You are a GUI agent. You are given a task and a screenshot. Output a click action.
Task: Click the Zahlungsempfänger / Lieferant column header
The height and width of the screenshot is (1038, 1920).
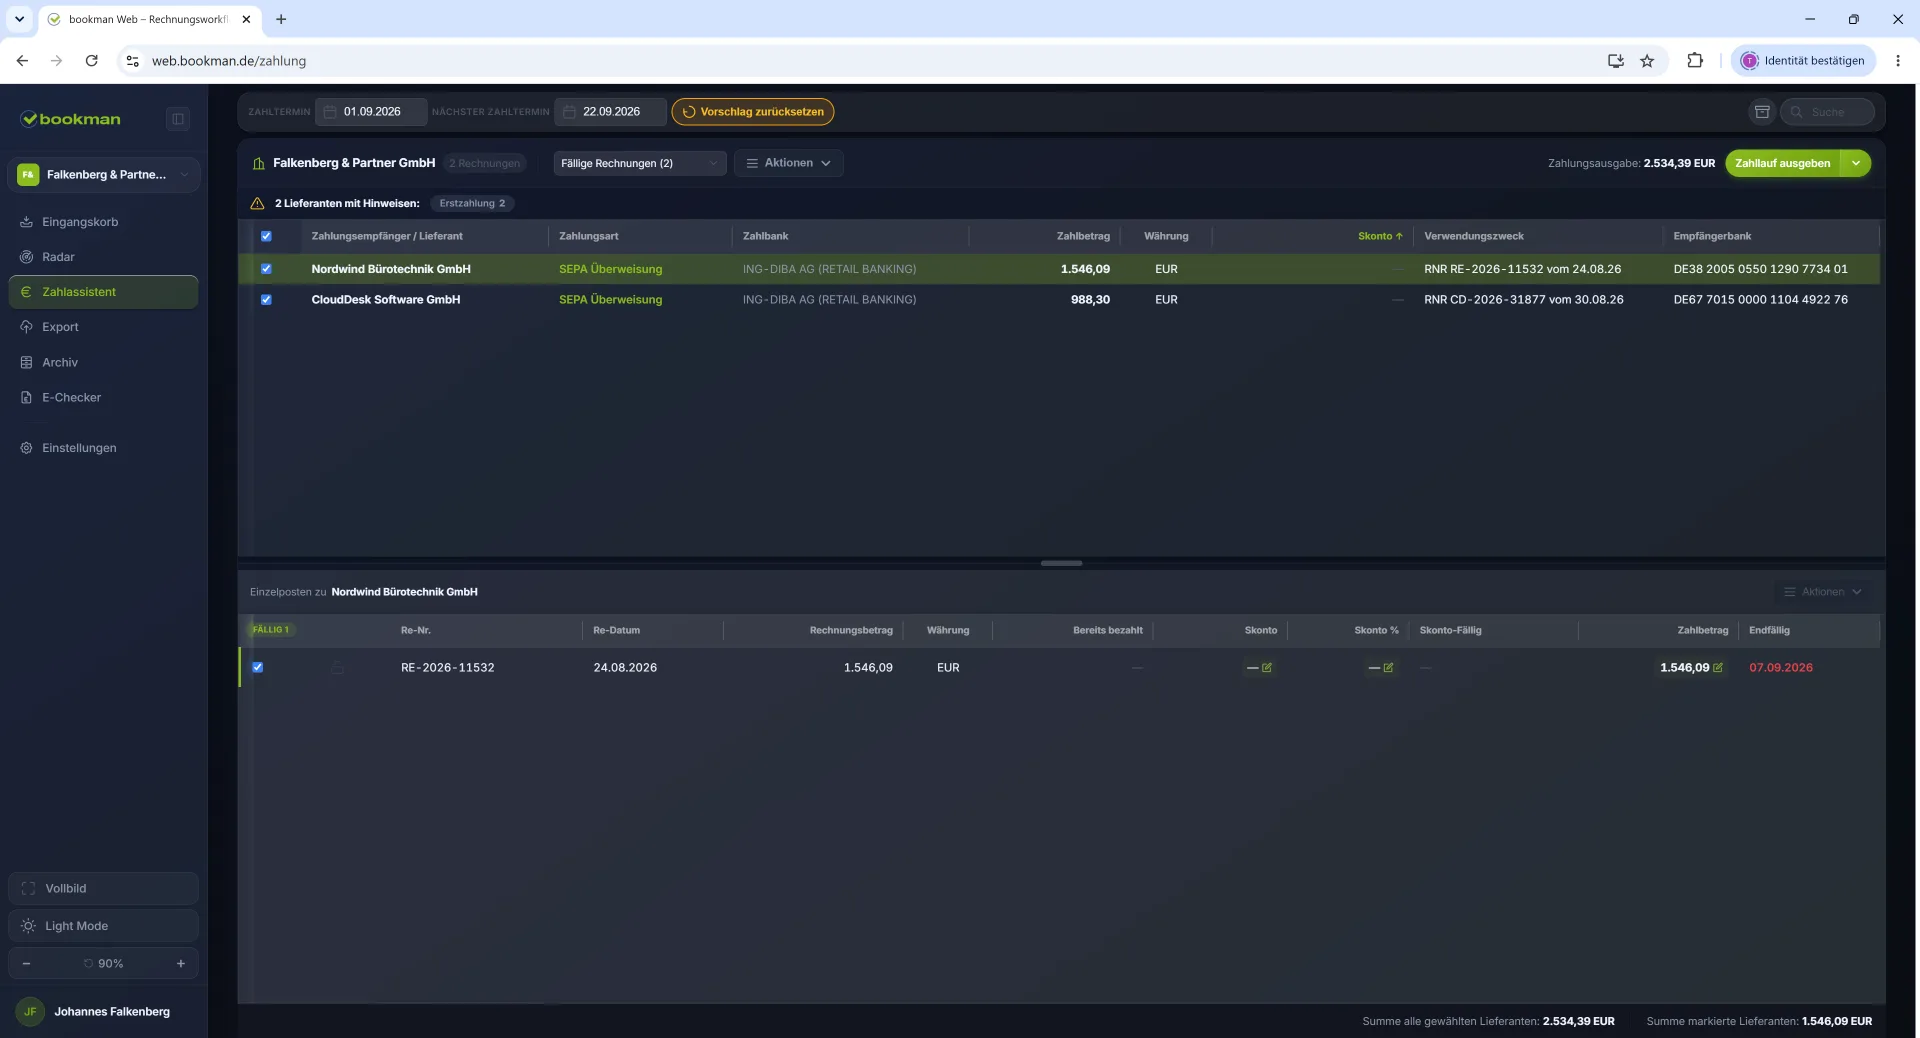click(x=387, y=237)
